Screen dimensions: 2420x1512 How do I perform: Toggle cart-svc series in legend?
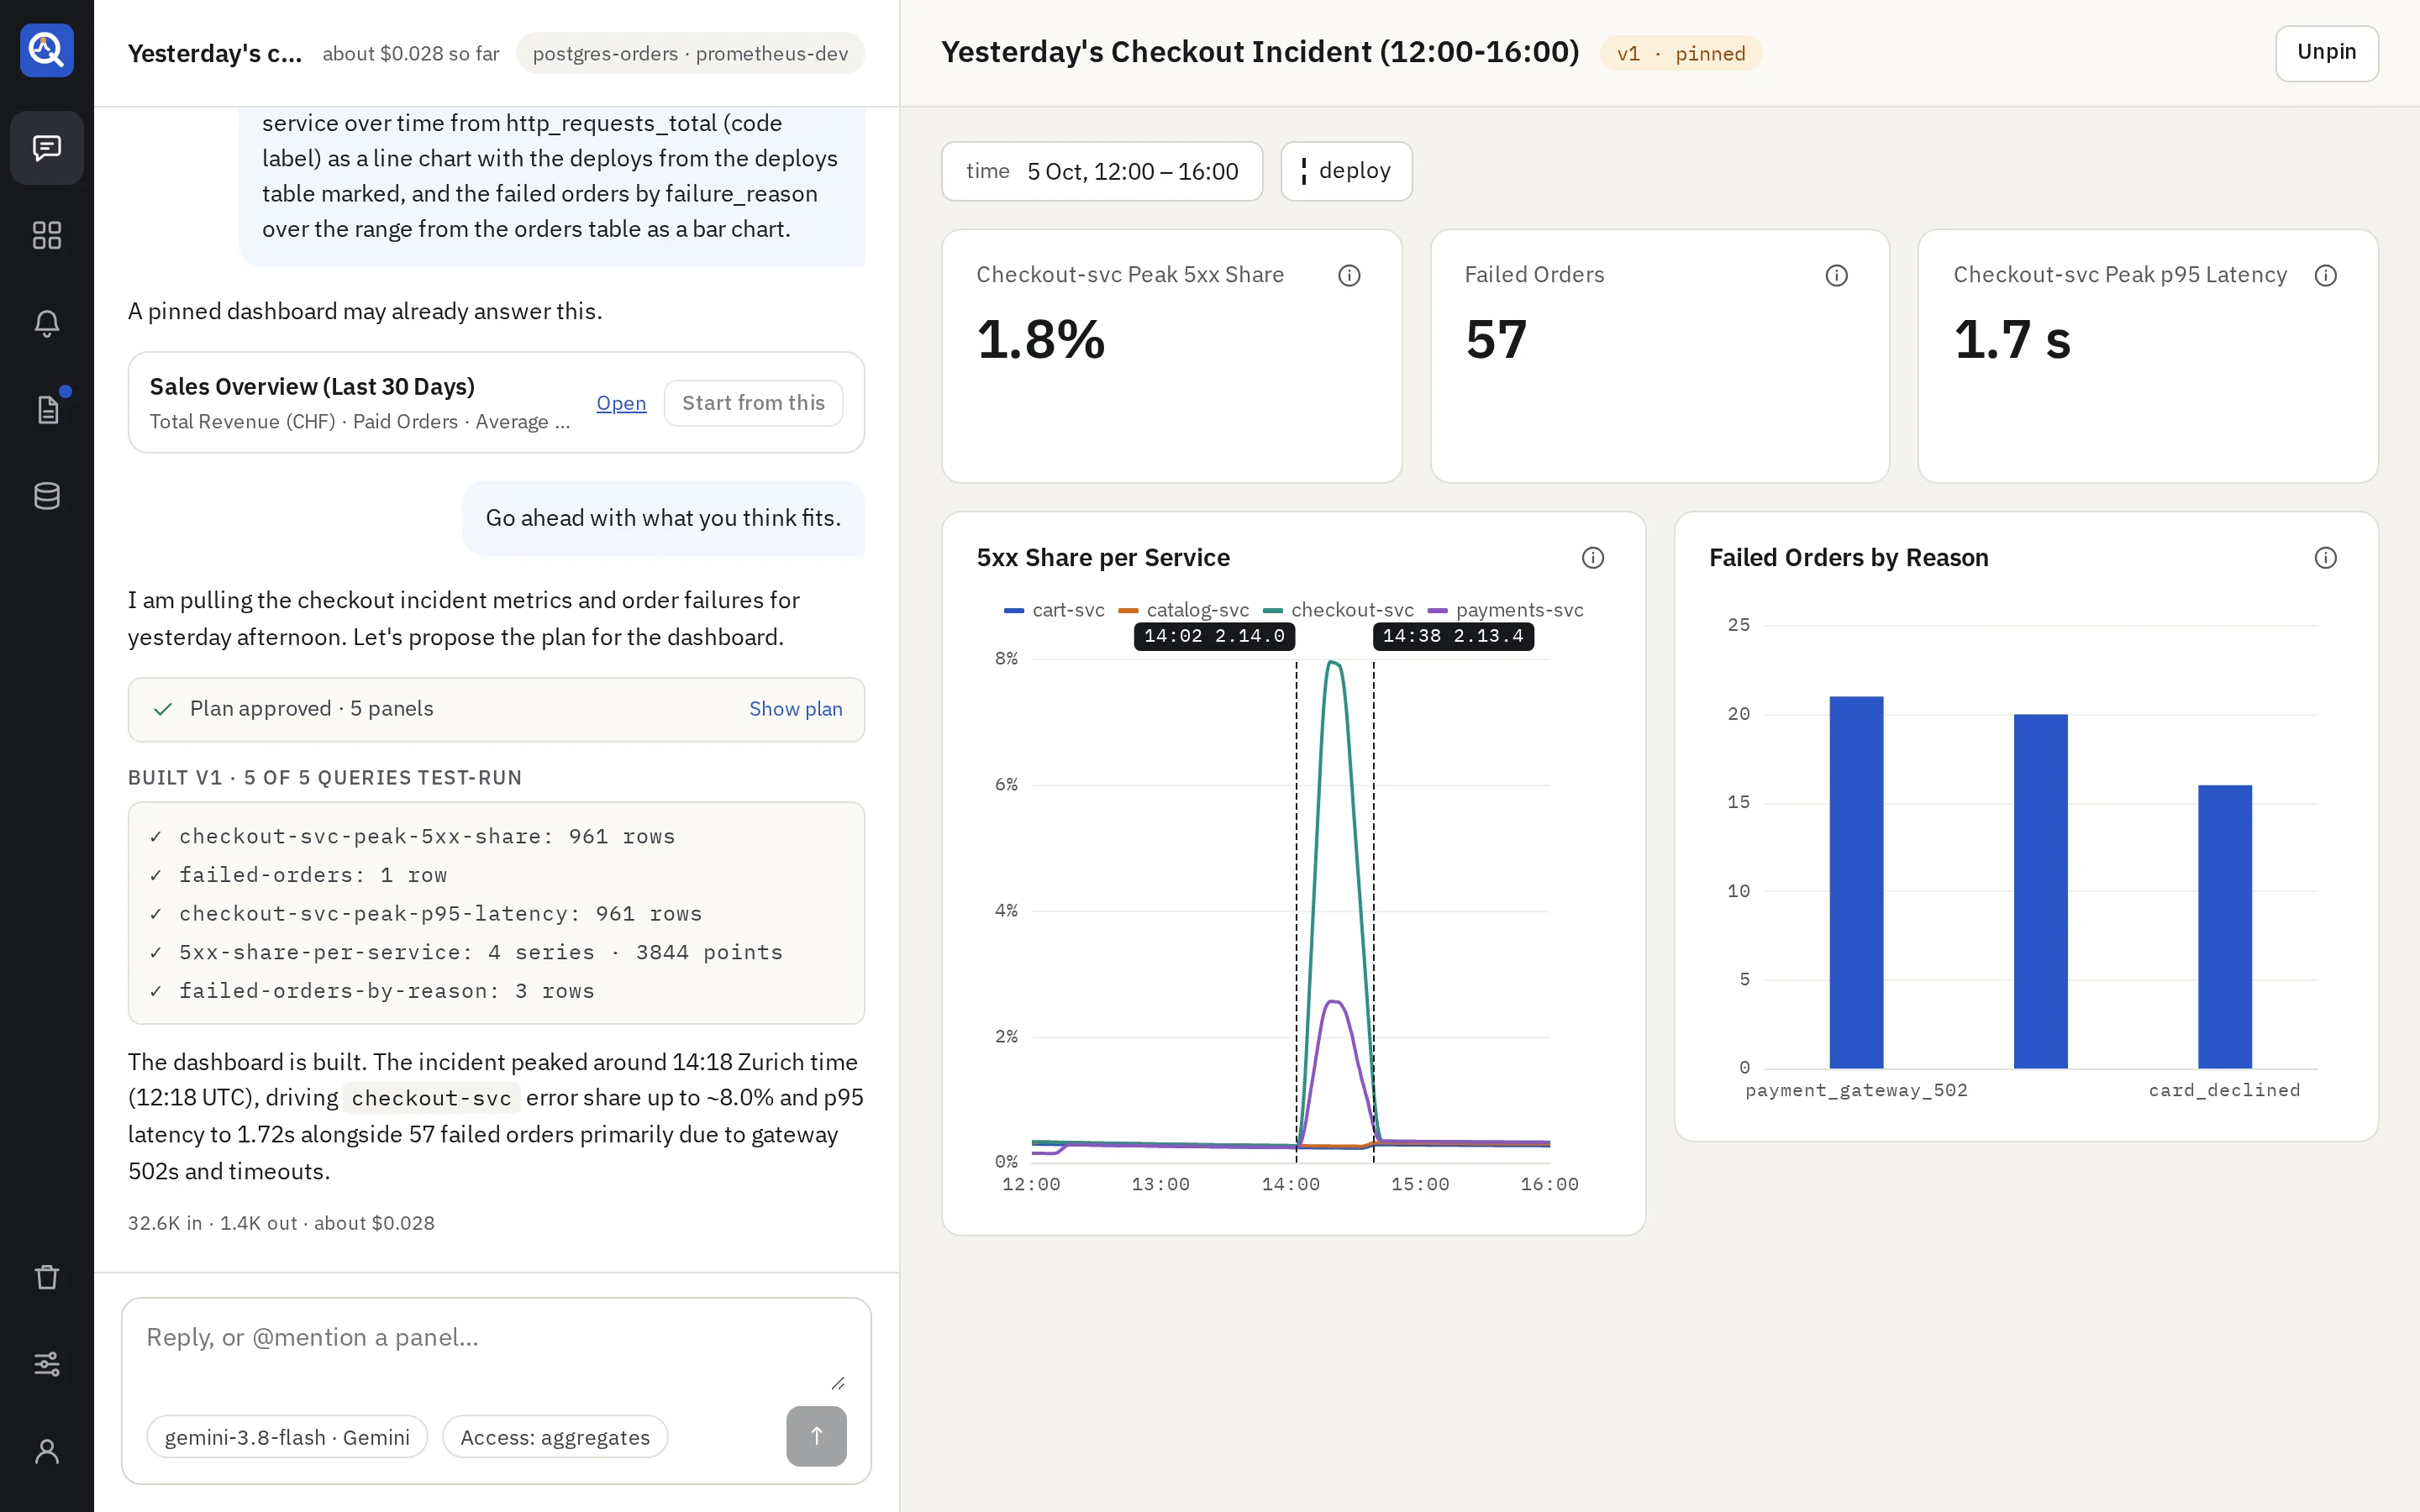[1054, 610]
